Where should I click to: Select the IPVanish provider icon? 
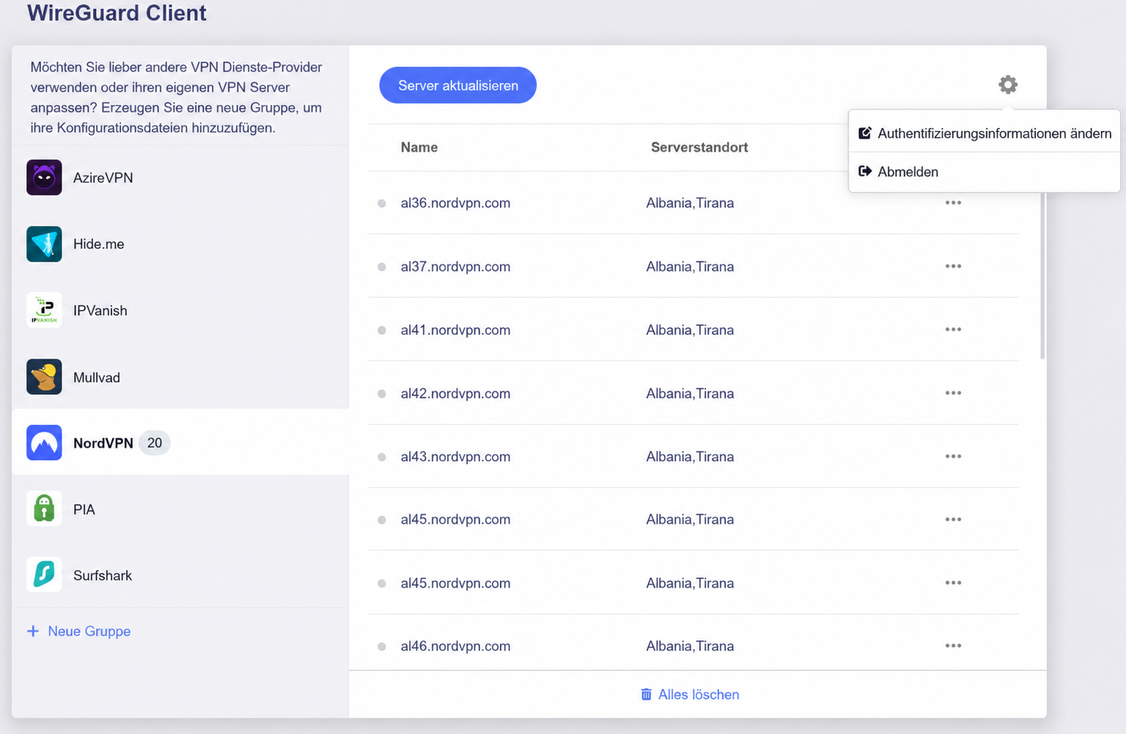pos(44,310)
